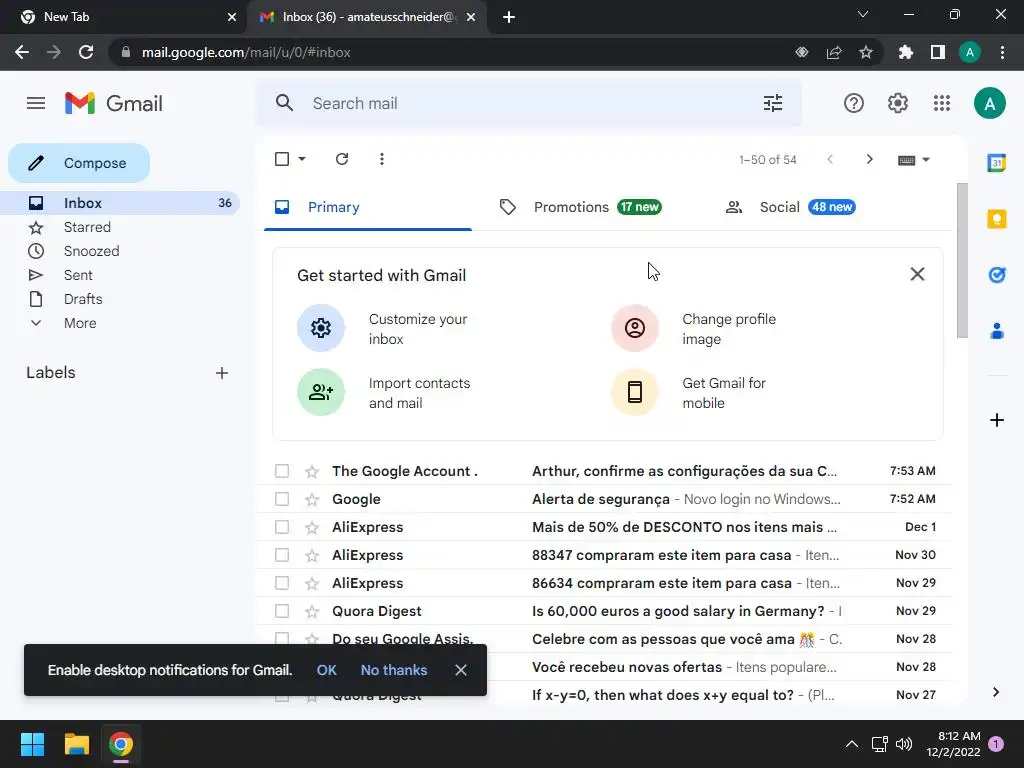Show hidden system tray icons
The width and height of the screenshot is (1024, 768).
click(x=852, y=744)
